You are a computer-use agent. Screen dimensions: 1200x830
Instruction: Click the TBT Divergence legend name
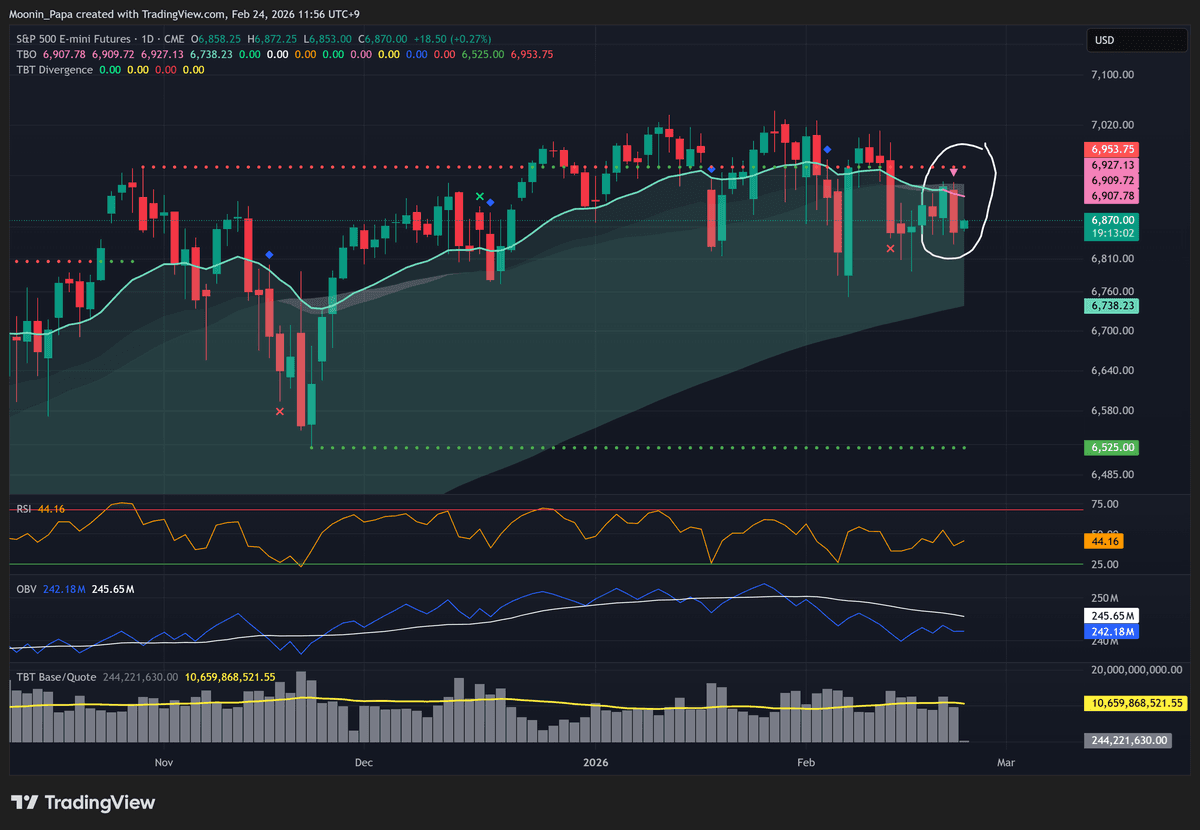(55, 70)
